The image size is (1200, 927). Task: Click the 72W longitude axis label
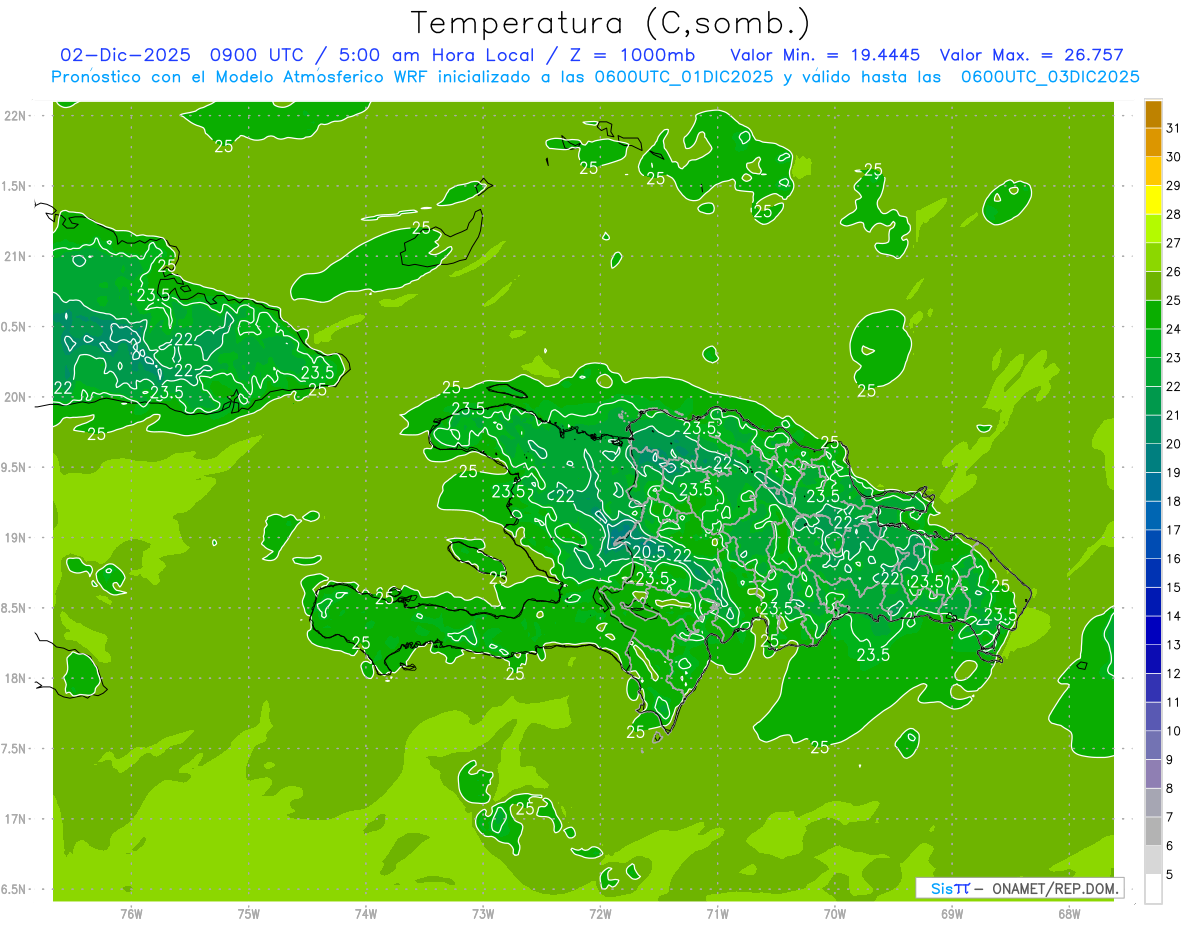pyautogui.click(x=600, y=914)
